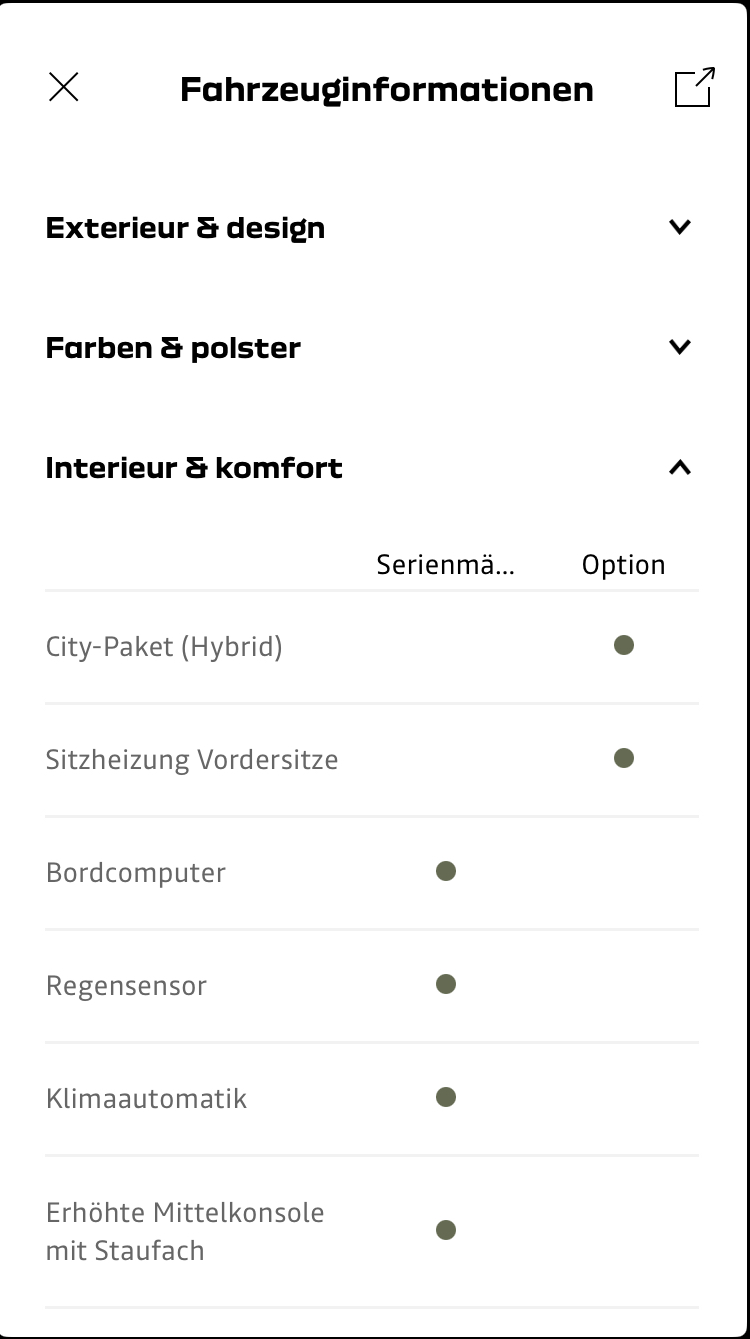Click the Regensensor standard-equipment dot

coord(446,985)
